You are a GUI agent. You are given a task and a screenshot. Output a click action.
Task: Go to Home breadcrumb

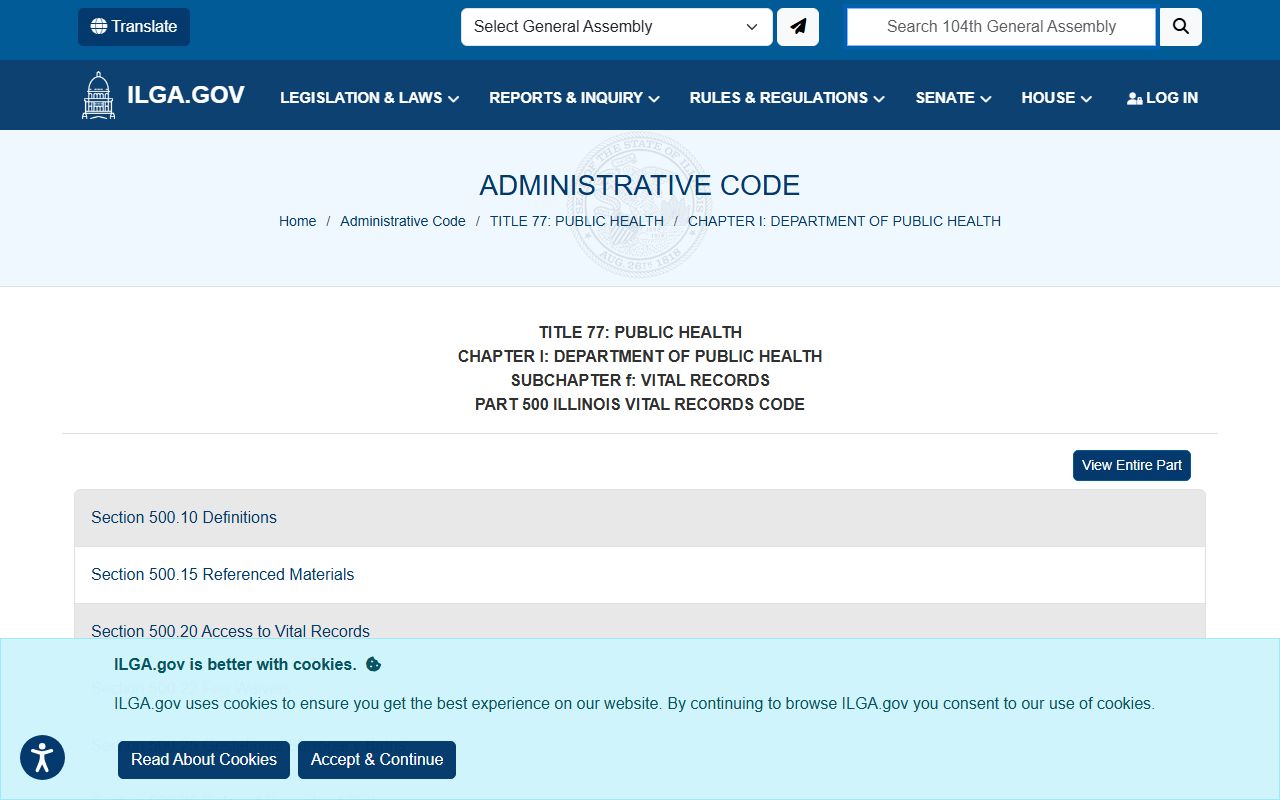point(297,221)
